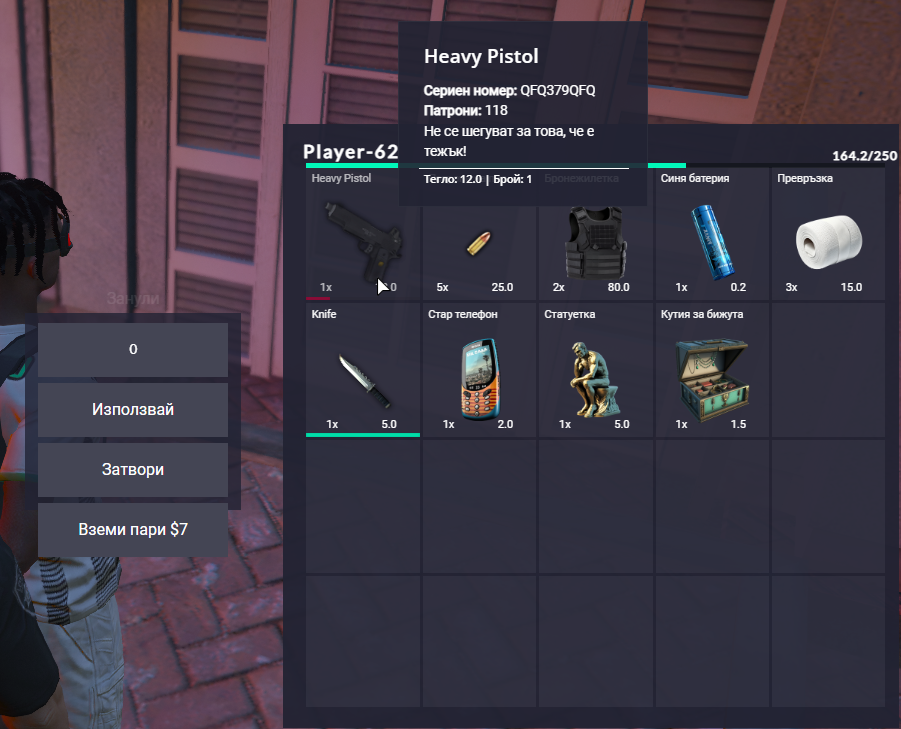Click the empty slot beside jewelry box
Viewport: 901px width, 729px height.
coord(828,371)
